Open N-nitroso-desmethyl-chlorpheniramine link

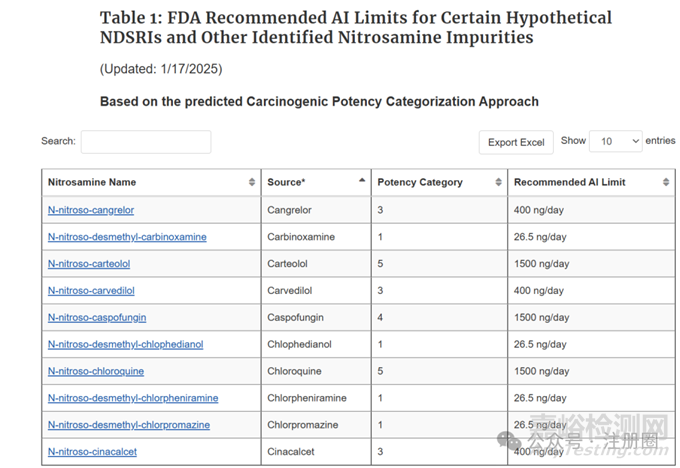pos(133,398)
